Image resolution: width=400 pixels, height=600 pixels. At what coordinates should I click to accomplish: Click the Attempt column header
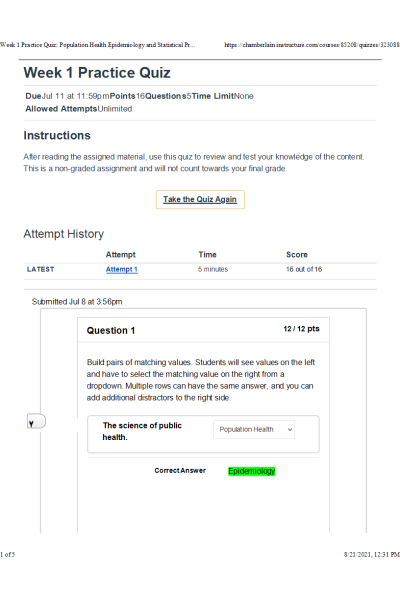(121, 254)
